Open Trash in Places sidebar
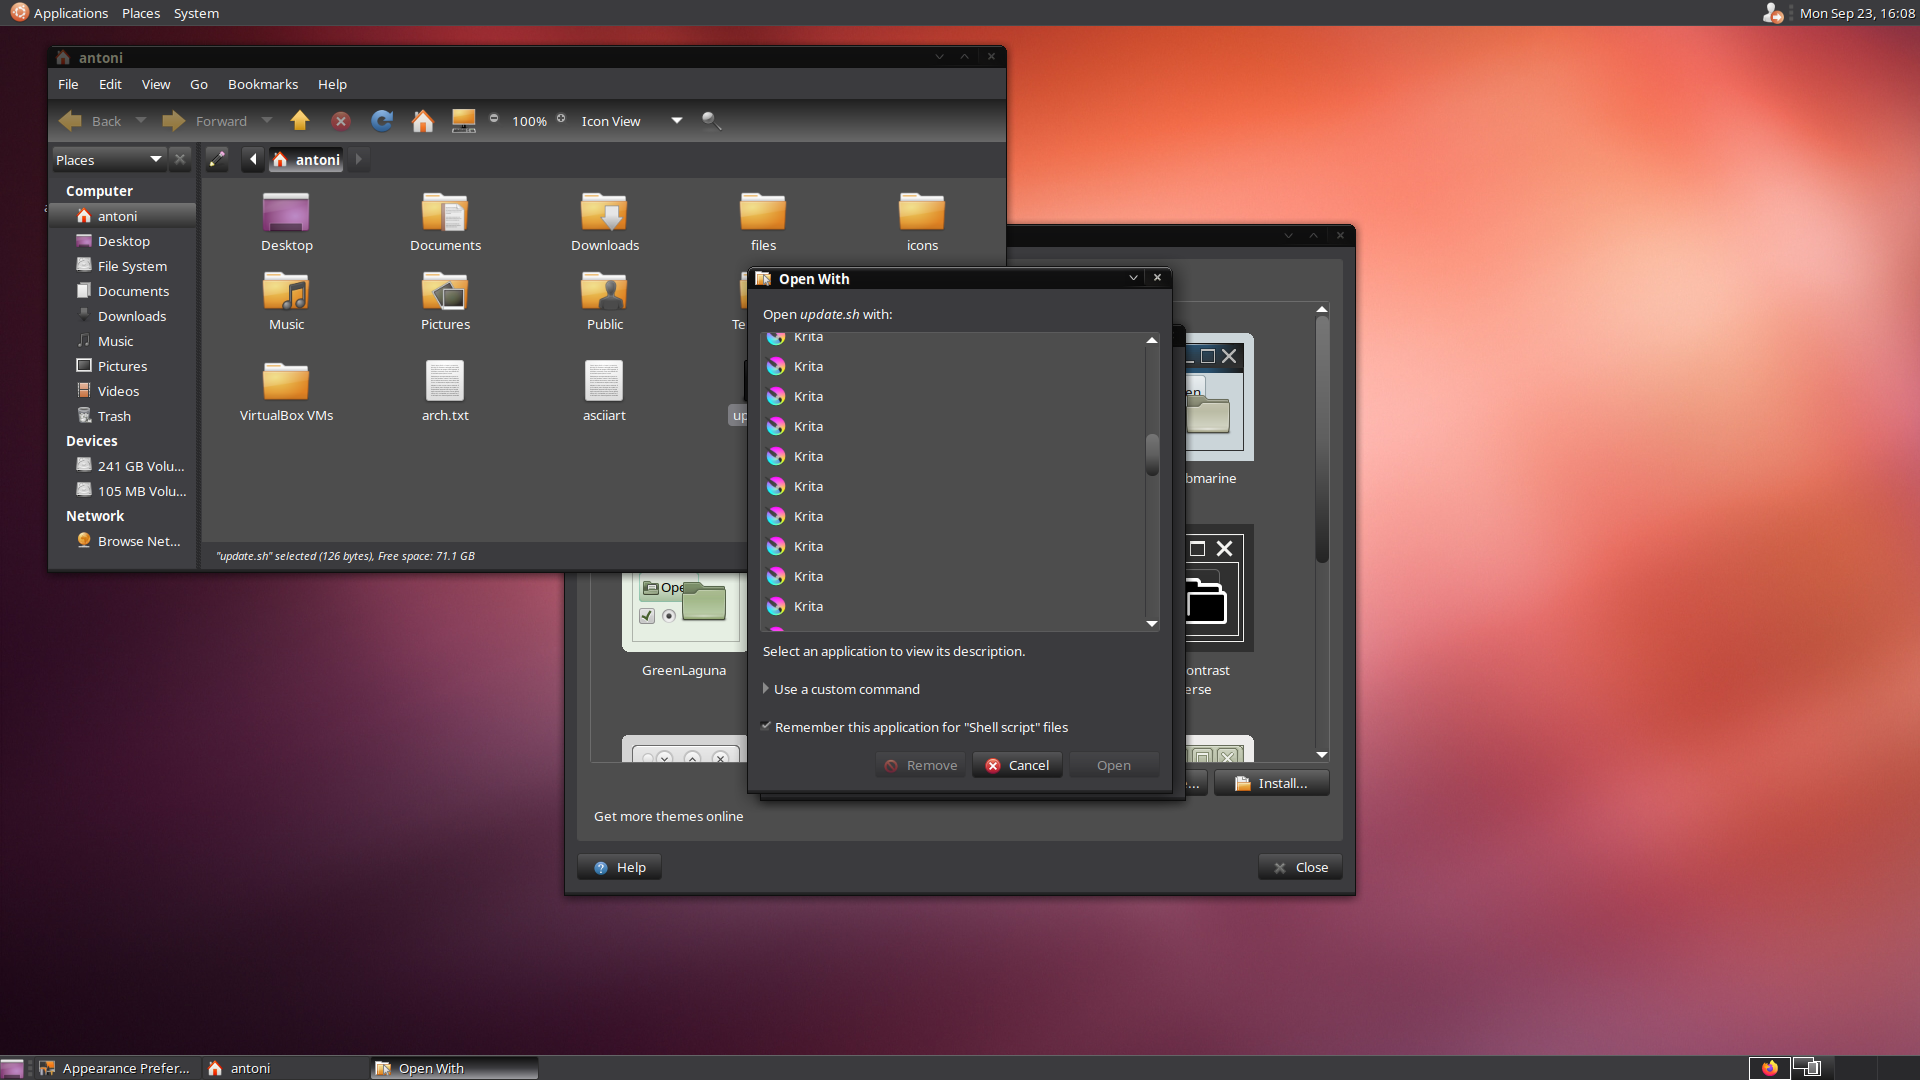Image resolution: width=1920 pixels, height=1080 pixels. (122, 416)
